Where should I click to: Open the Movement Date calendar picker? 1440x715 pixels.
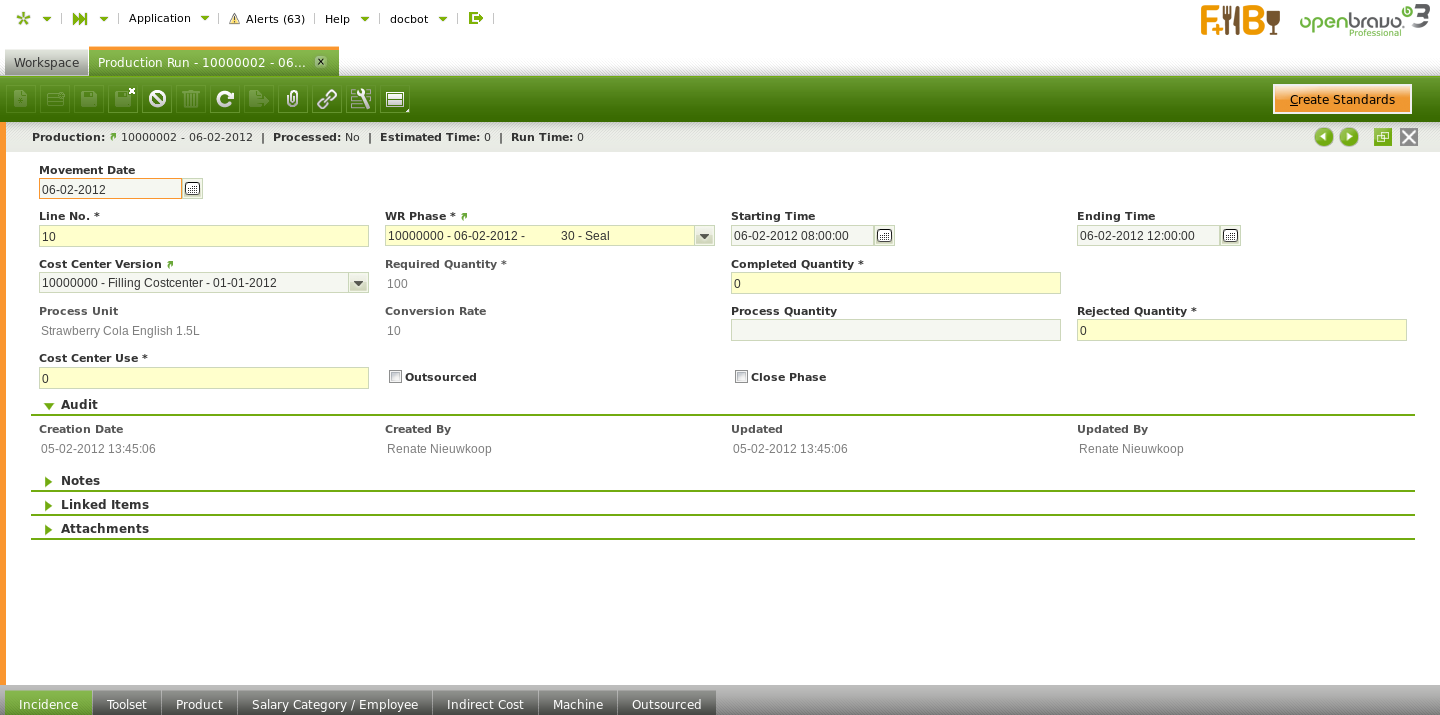click(193, 189)
